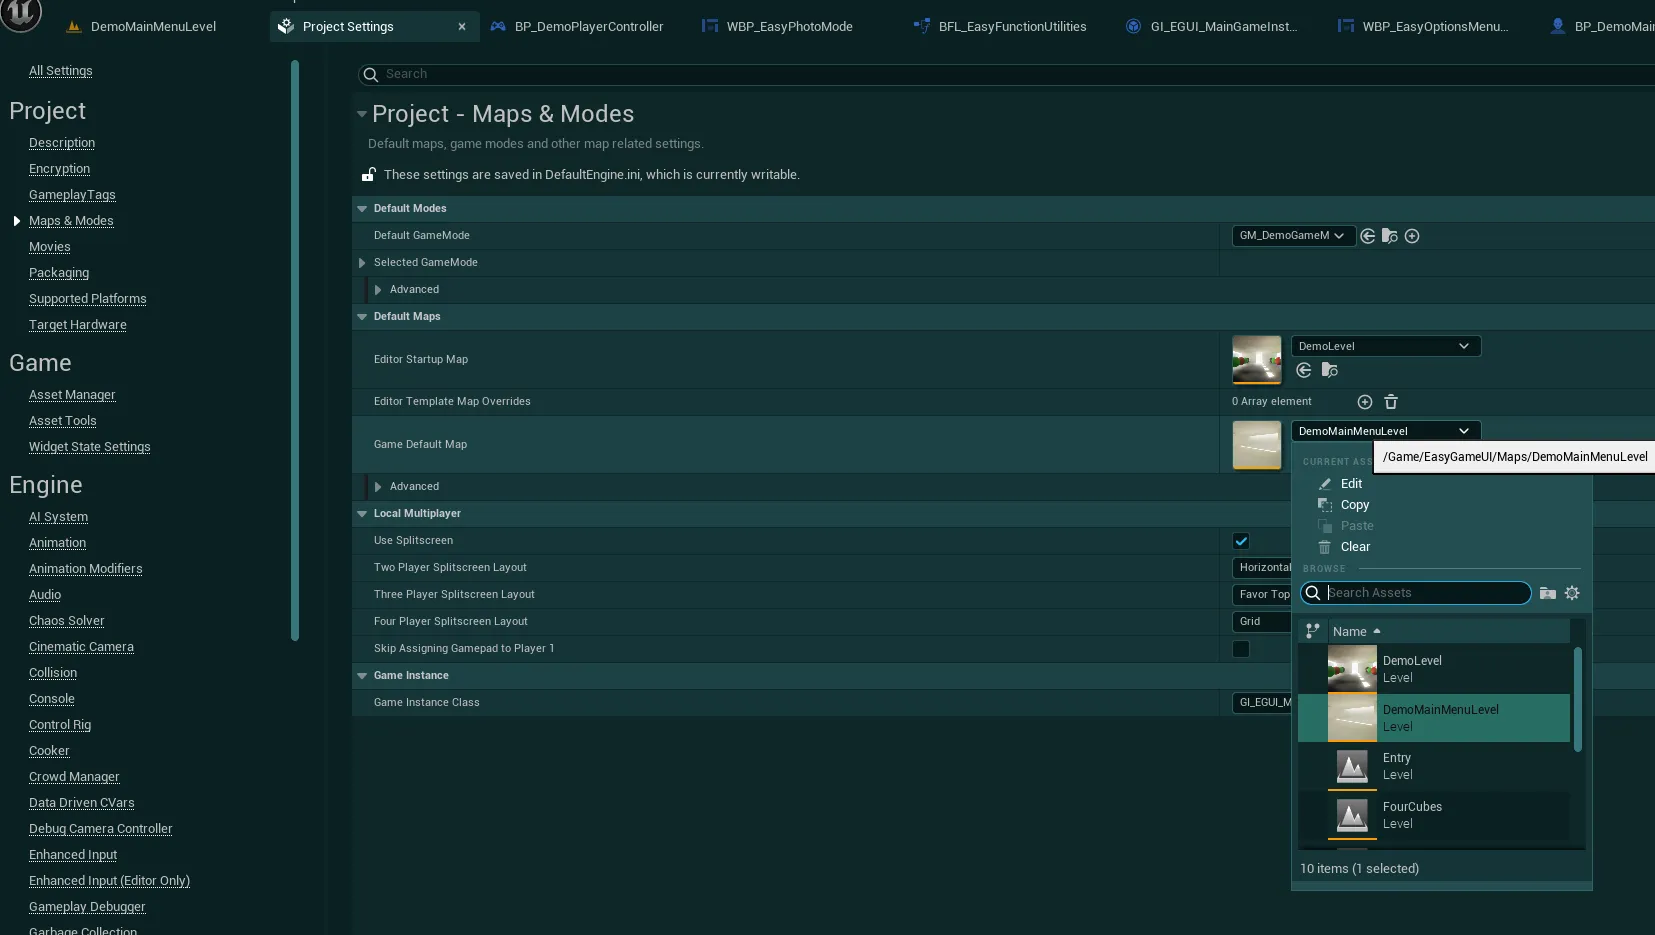Open the GM_DemoGameM GameMode dropdown
The image size is (1655, 935).
click(1293, 236)
